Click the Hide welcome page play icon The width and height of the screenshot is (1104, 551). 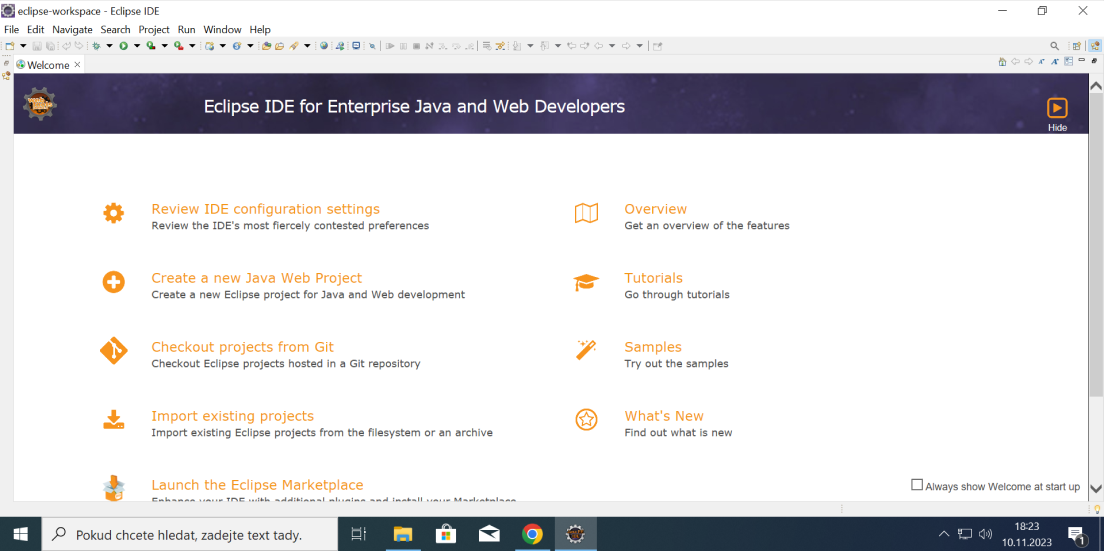(1057, 108)
